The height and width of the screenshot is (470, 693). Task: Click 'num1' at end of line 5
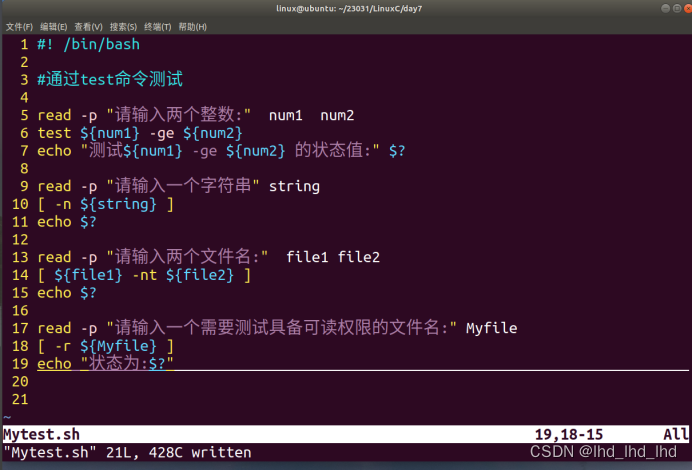pyautogui.click(x=286, y=115)
